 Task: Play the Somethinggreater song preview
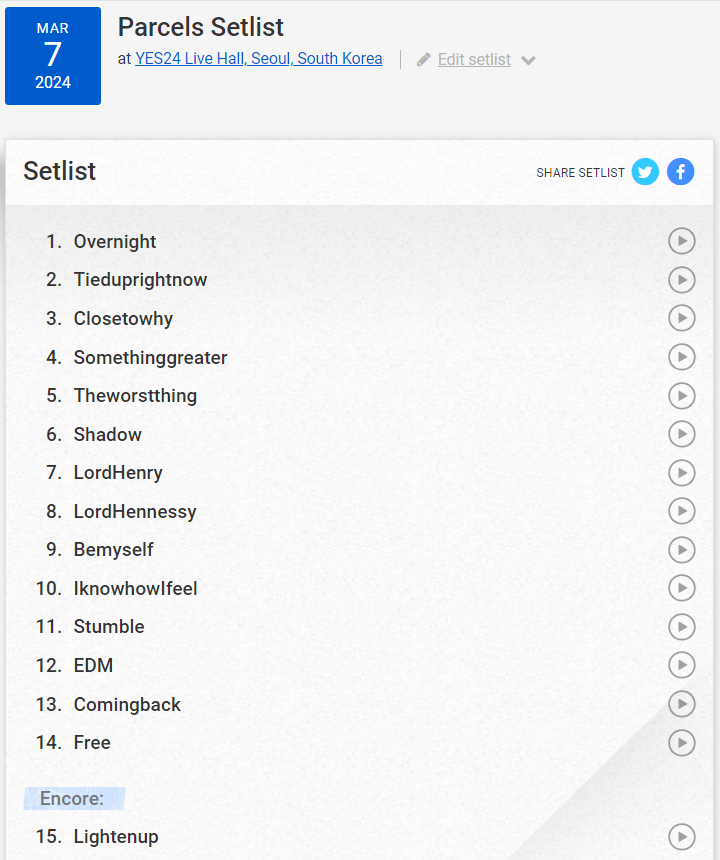pyautogui.click(x=682, y=357)
